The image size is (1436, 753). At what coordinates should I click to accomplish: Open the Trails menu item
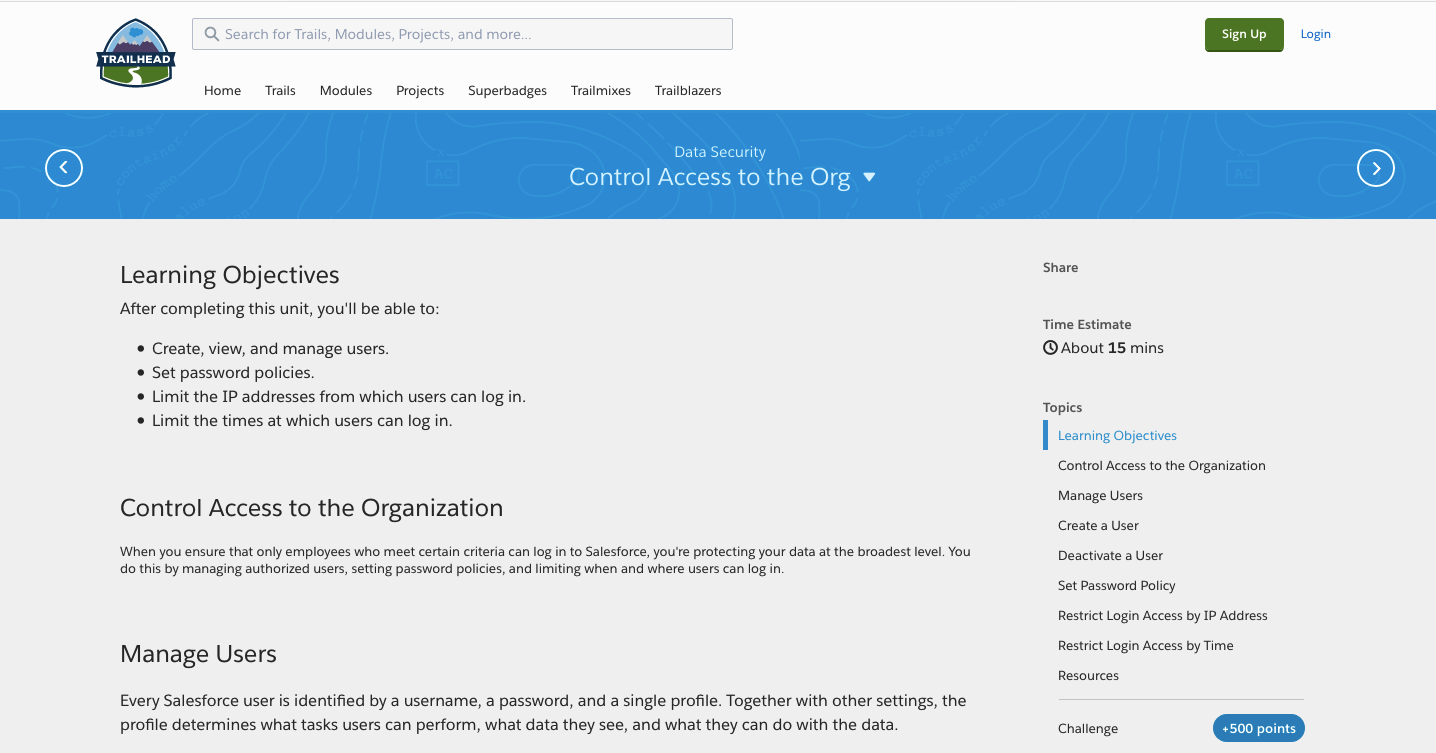[x=280, y=90]
